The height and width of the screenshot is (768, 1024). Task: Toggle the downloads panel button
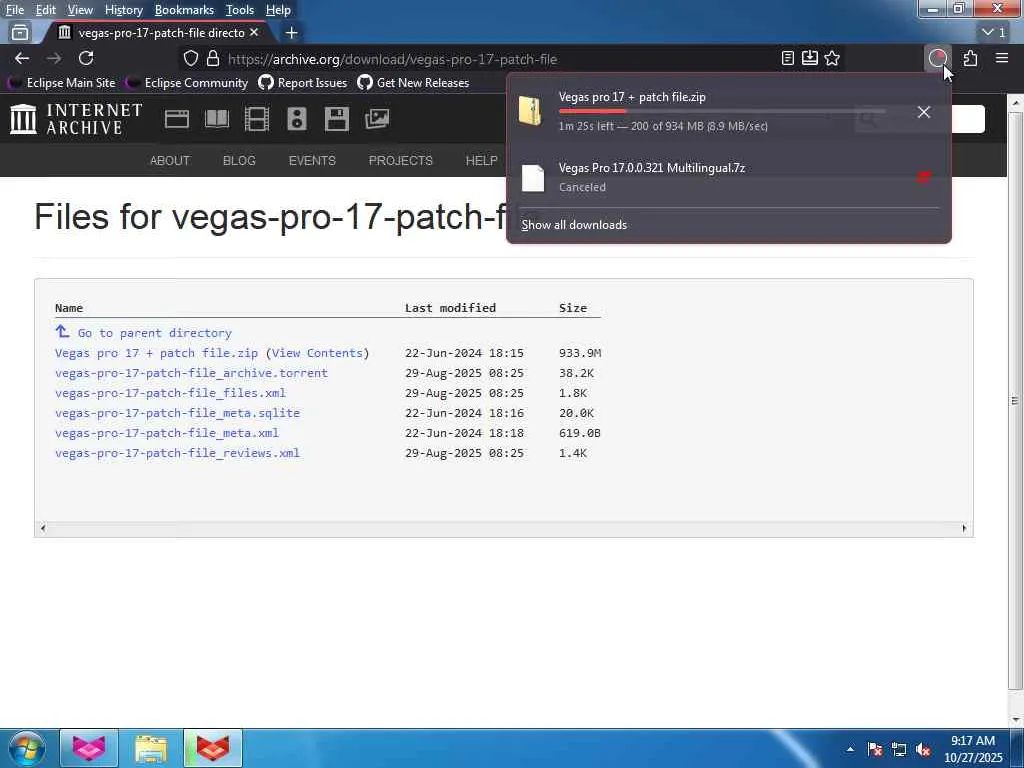tap(937, 58)
